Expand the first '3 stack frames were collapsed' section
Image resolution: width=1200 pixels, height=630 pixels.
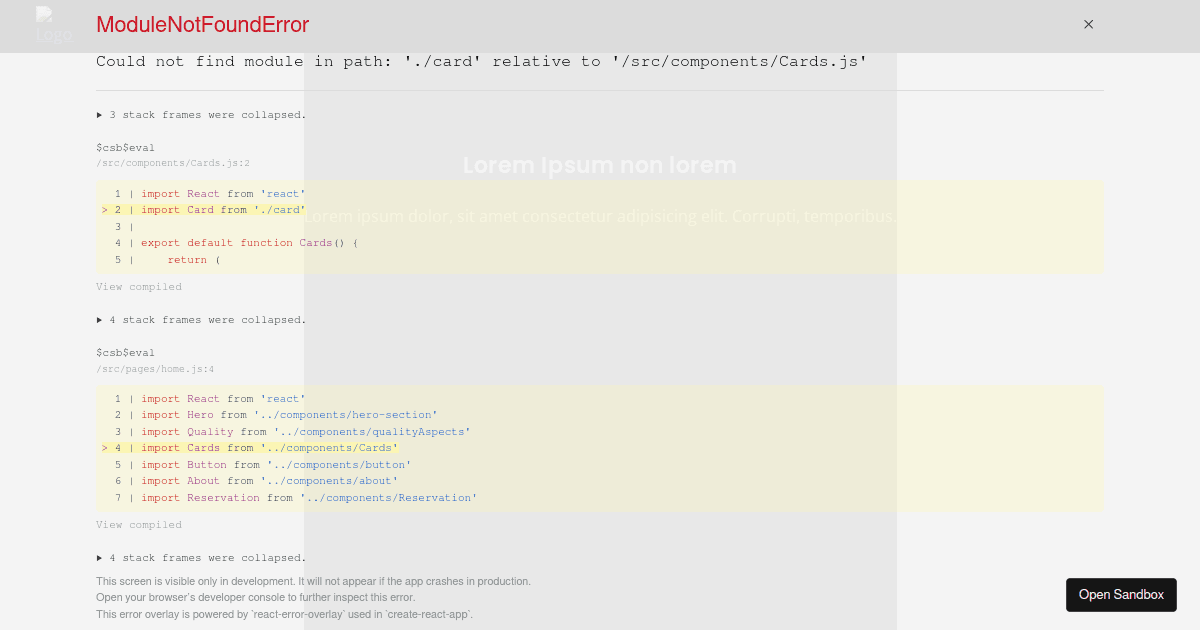200,114
